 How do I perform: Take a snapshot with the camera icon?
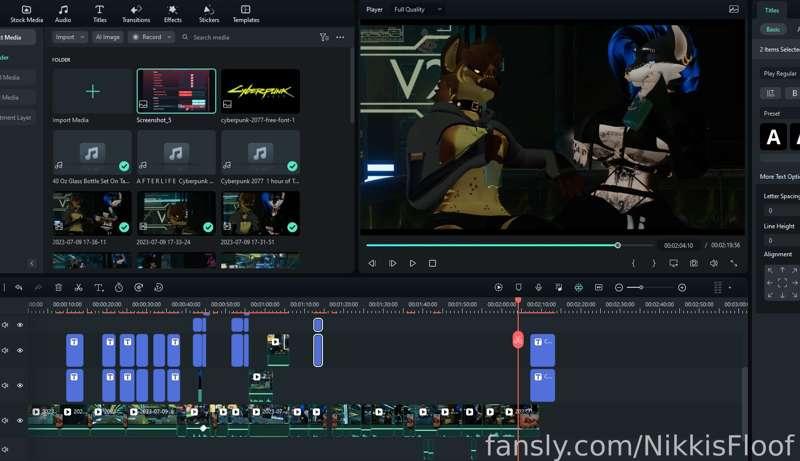(693, 263)
